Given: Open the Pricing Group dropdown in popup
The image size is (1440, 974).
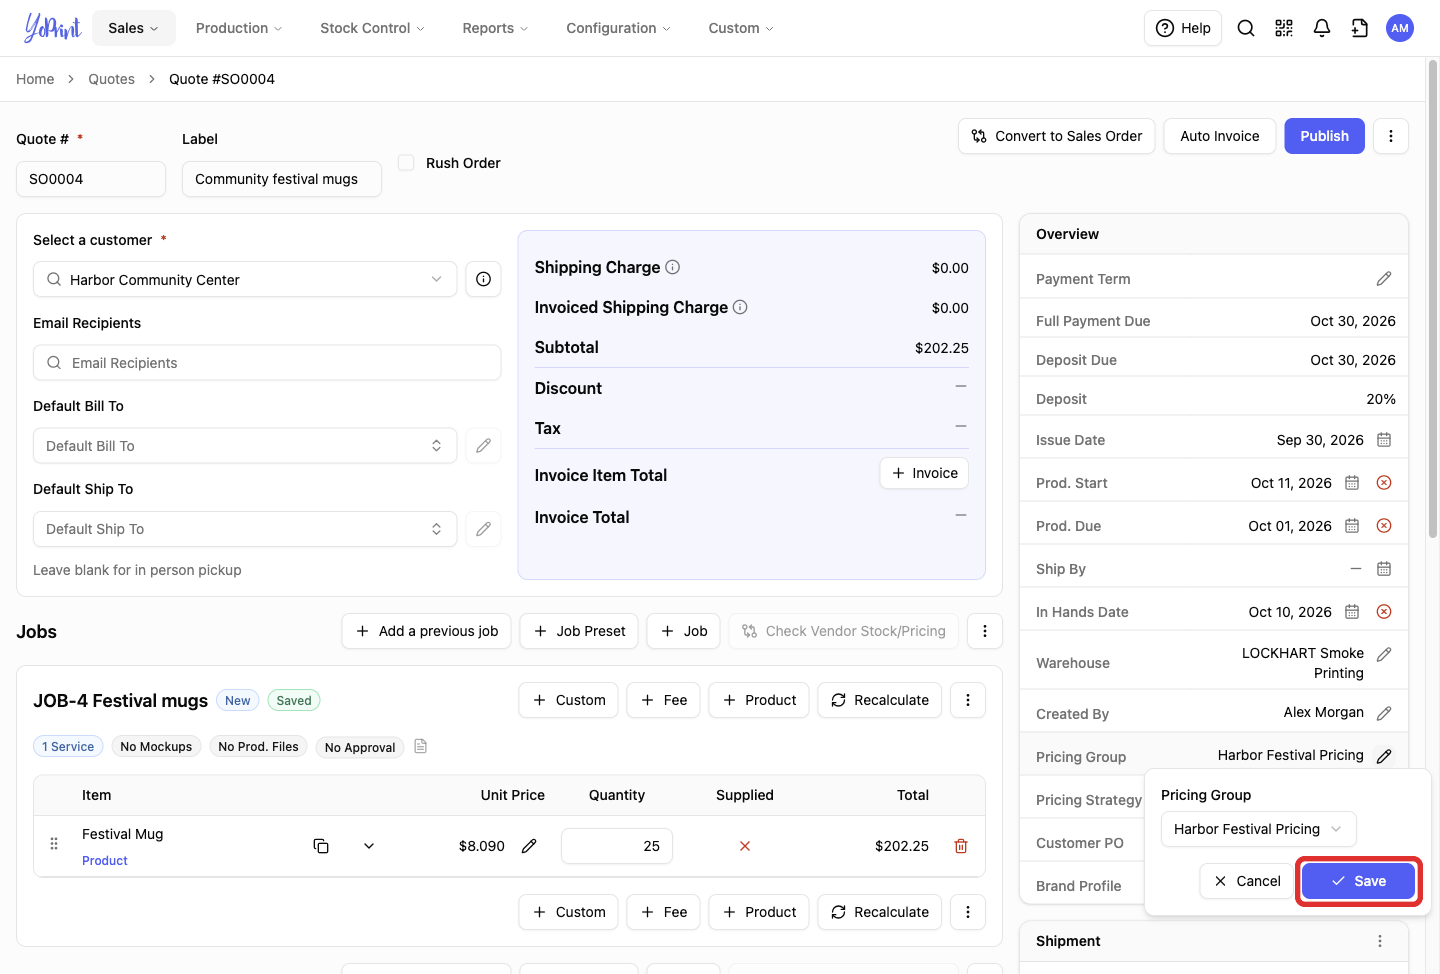Looking at the screenshot, I should (1259, 829).
